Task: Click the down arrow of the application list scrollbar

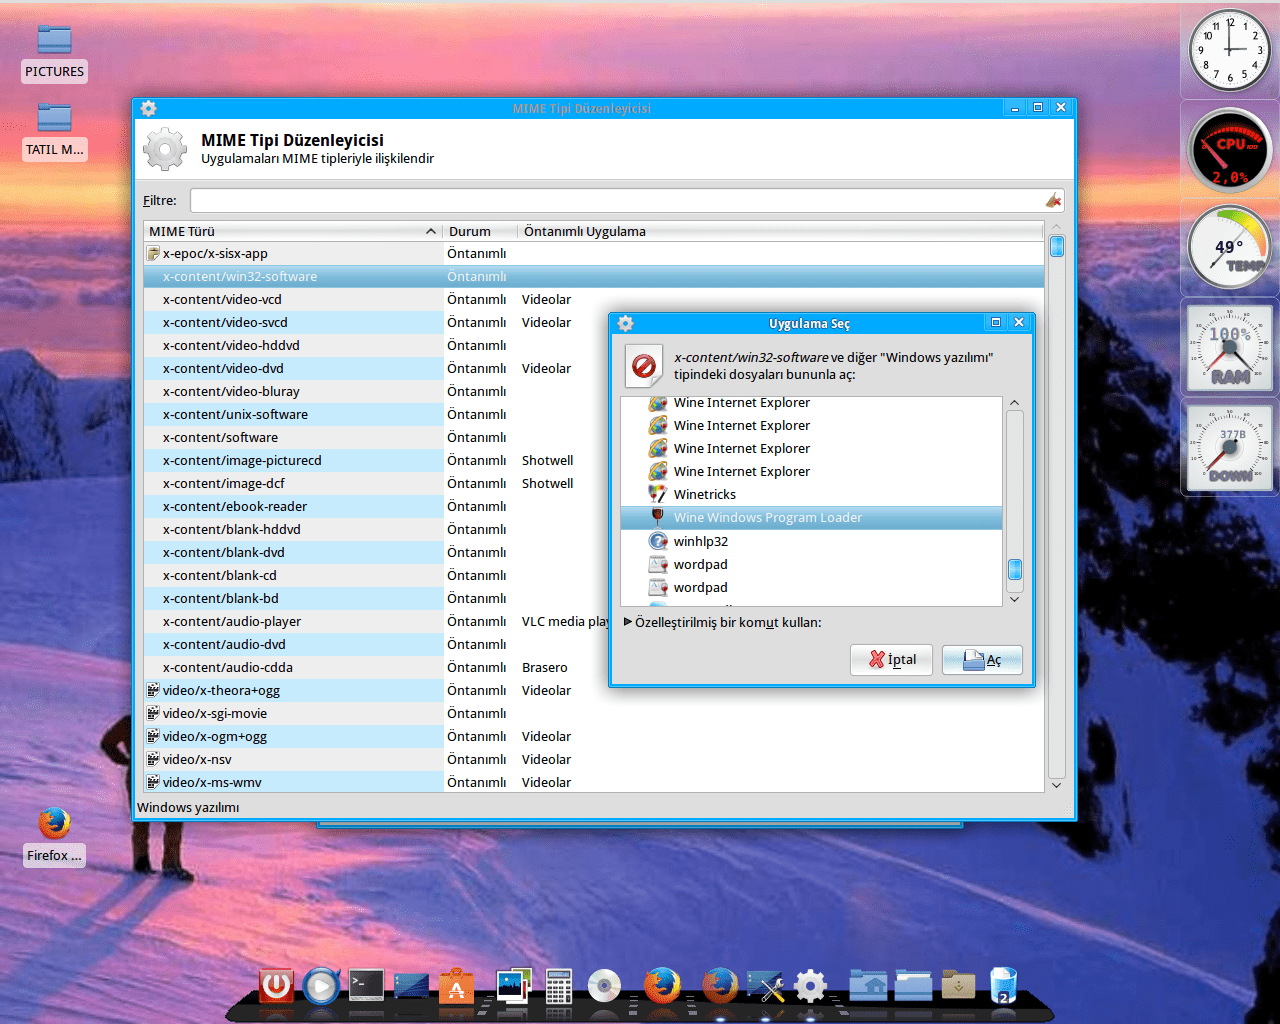Action: [x=1014, y=599]
